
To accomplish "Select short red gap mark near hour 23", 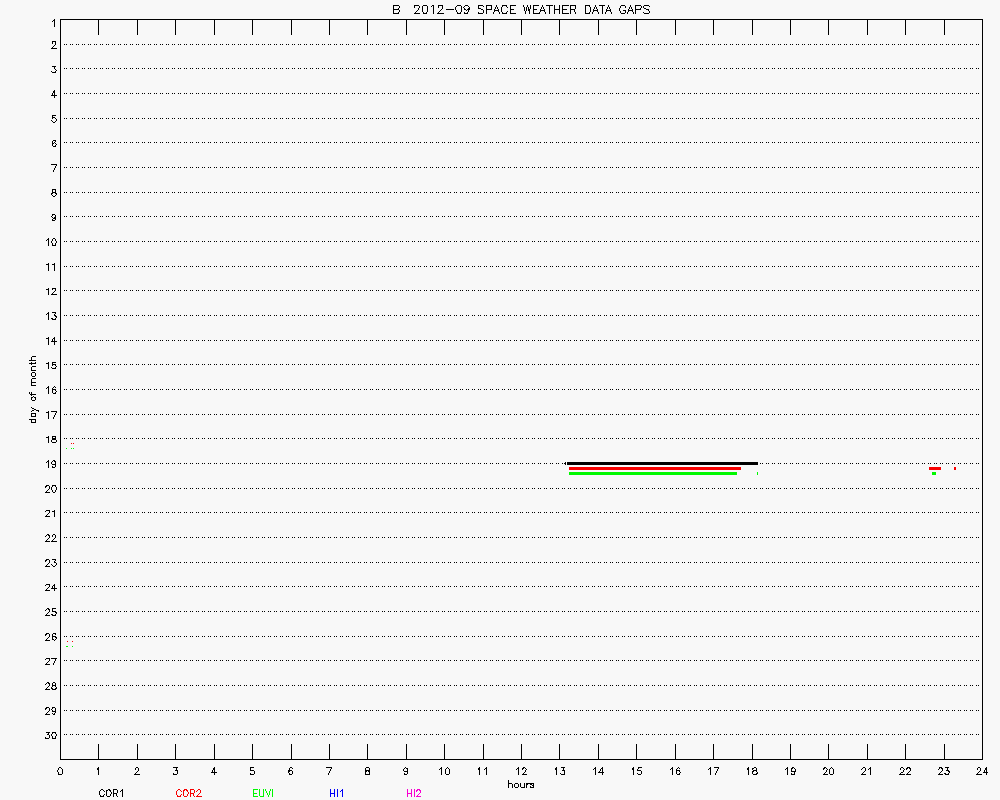I will 934,468.
